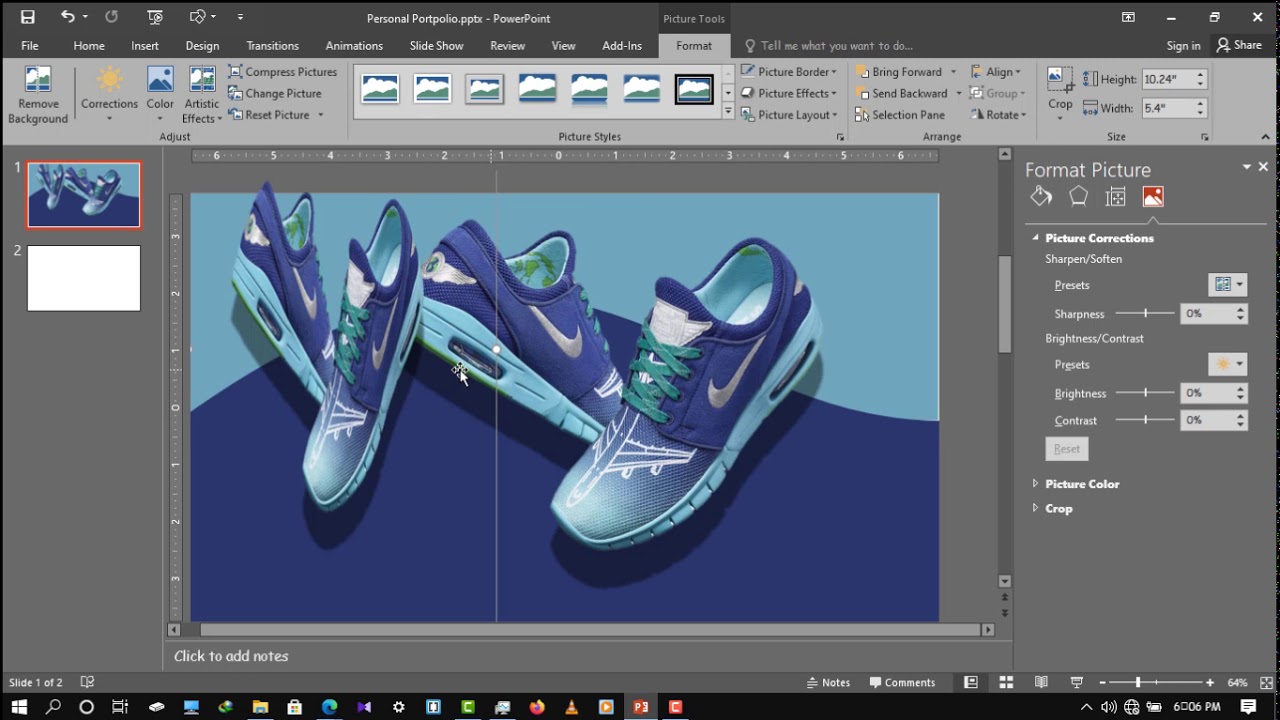Select the Fill & Line pane icon
Viewport: 1280px width, 720px height.
1041,197
